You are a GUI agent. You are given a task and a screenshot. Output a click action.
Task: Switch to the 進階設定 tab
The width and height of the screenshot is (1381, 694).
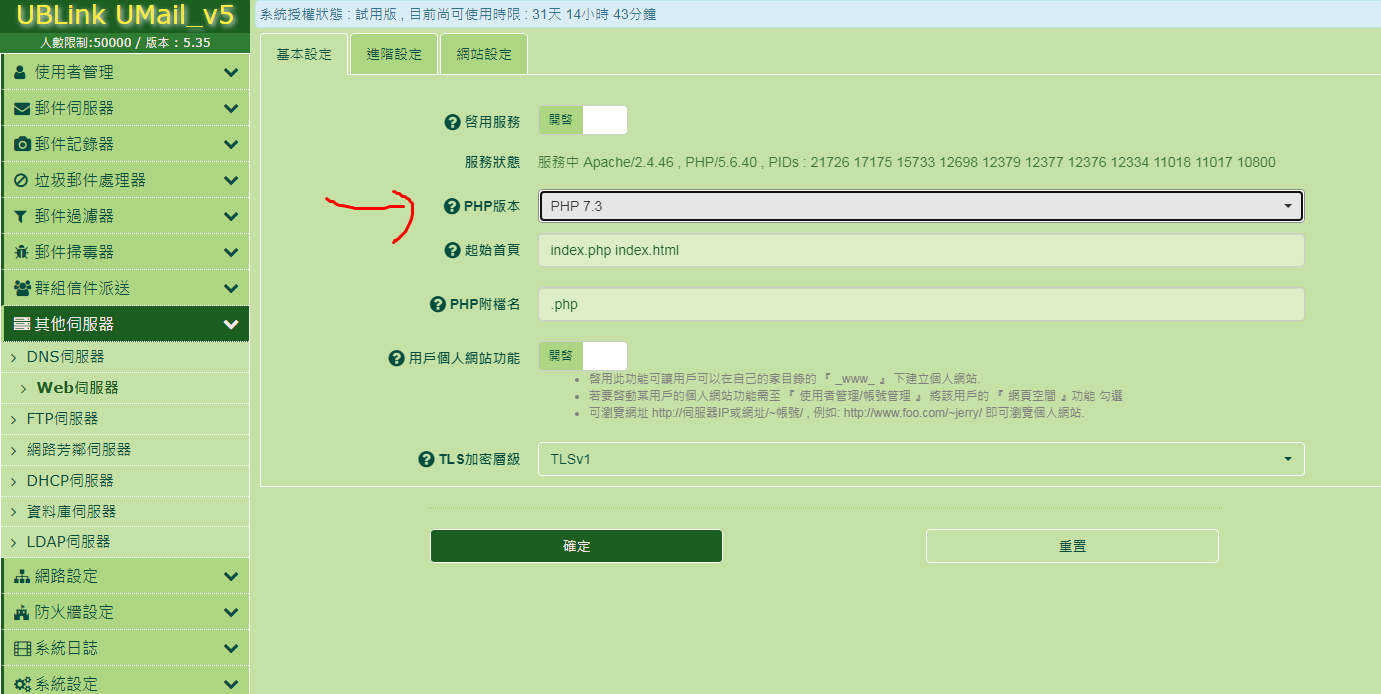point(394,55)
